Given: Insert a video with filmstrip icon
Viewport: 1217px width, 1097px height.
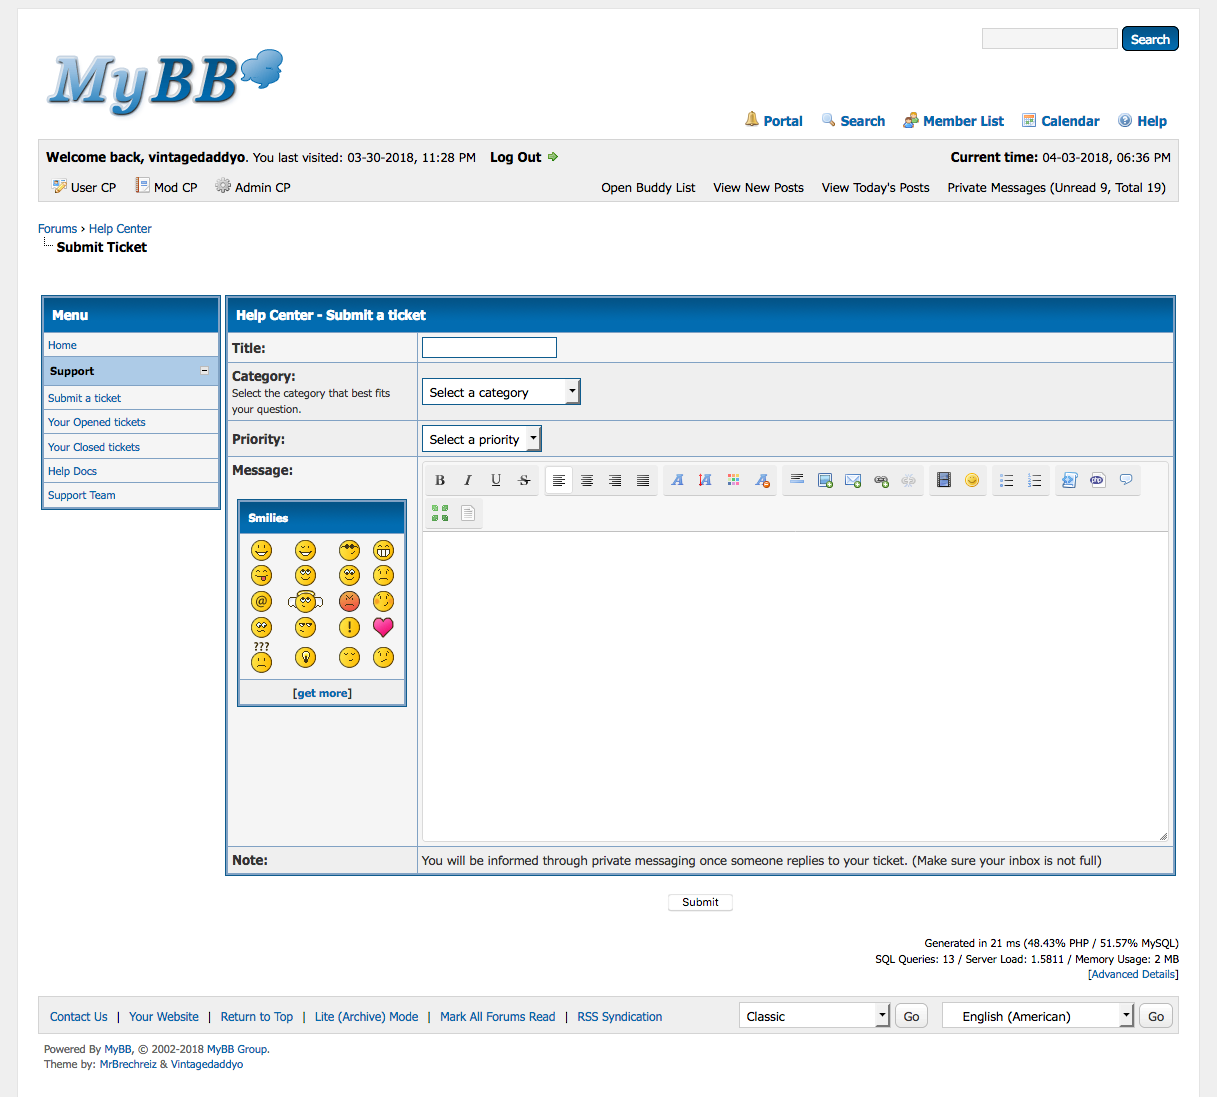Looking at the screenshot, I should point(943,481).
